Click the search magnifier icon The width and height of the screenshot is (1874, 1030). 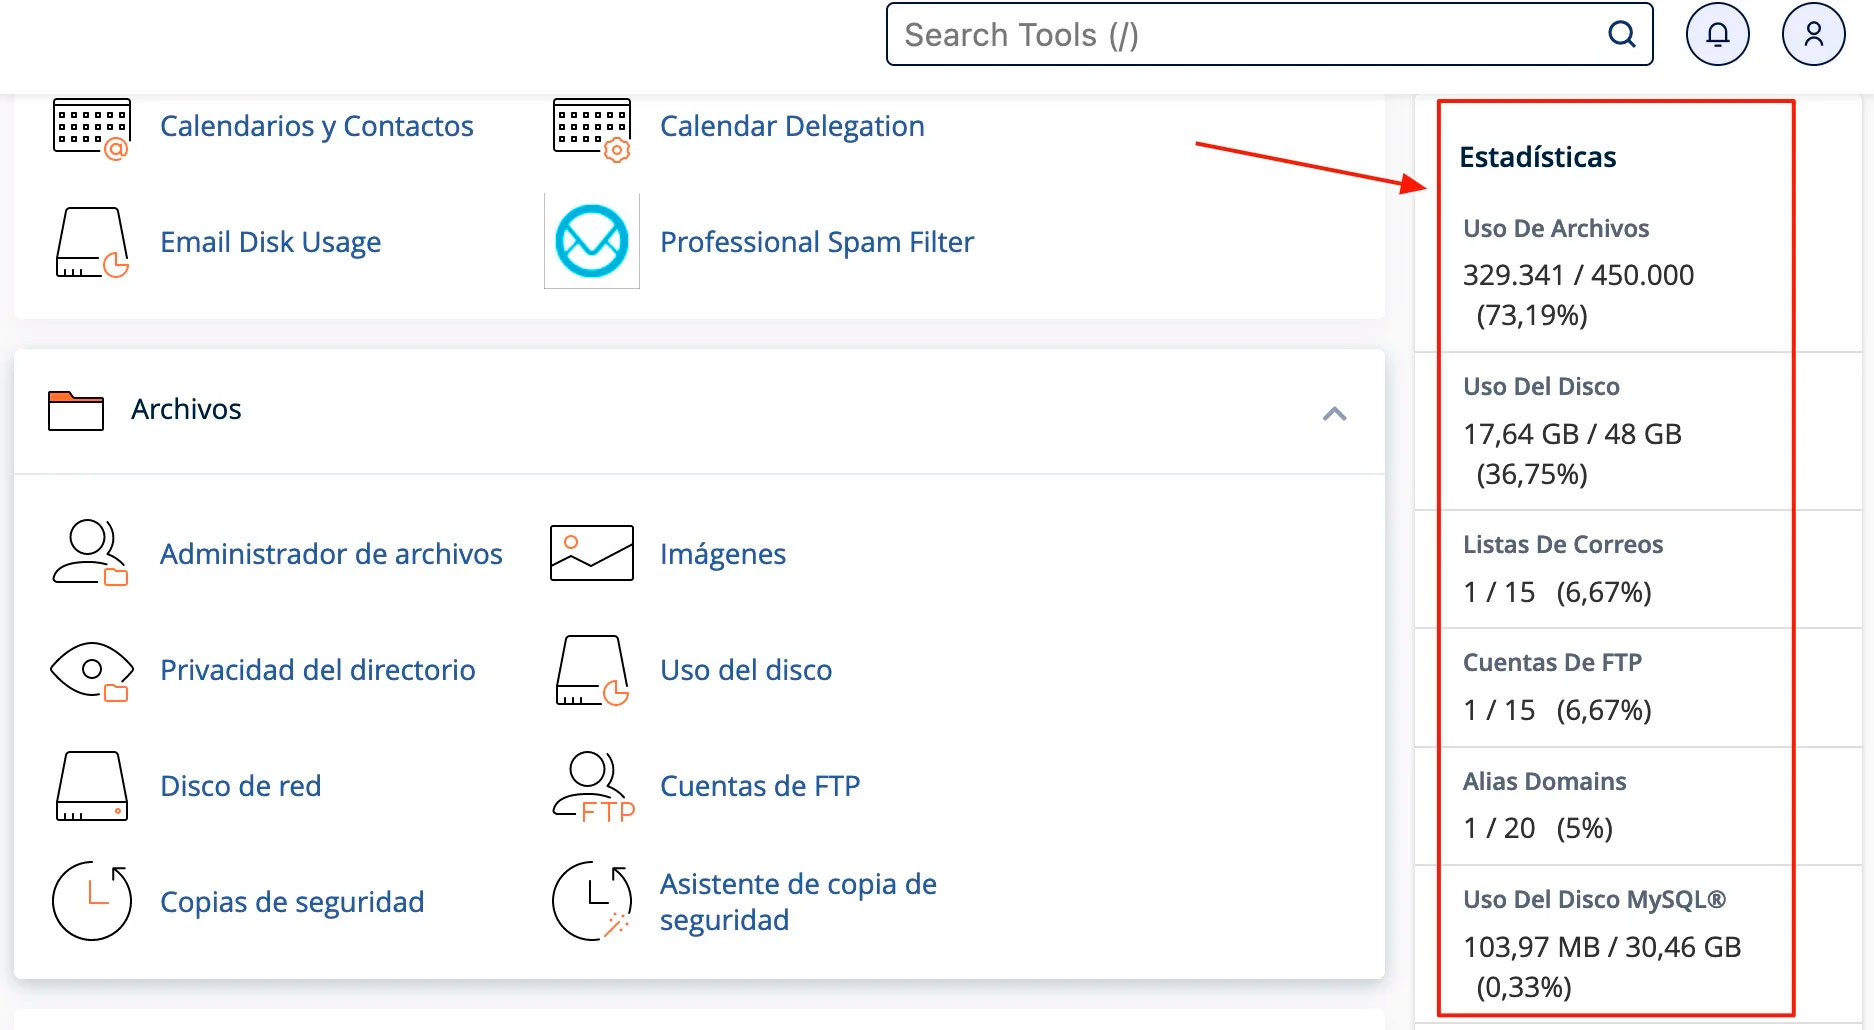(1621, 35)
